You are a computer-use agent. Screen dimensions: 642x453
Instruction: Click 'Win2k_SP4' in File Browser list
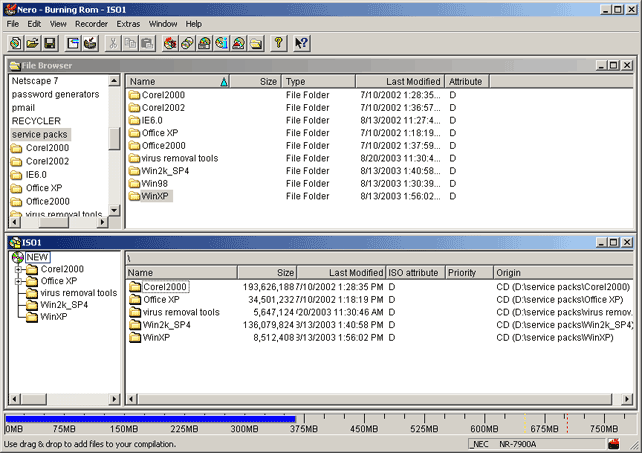click(x=165, y=171)
